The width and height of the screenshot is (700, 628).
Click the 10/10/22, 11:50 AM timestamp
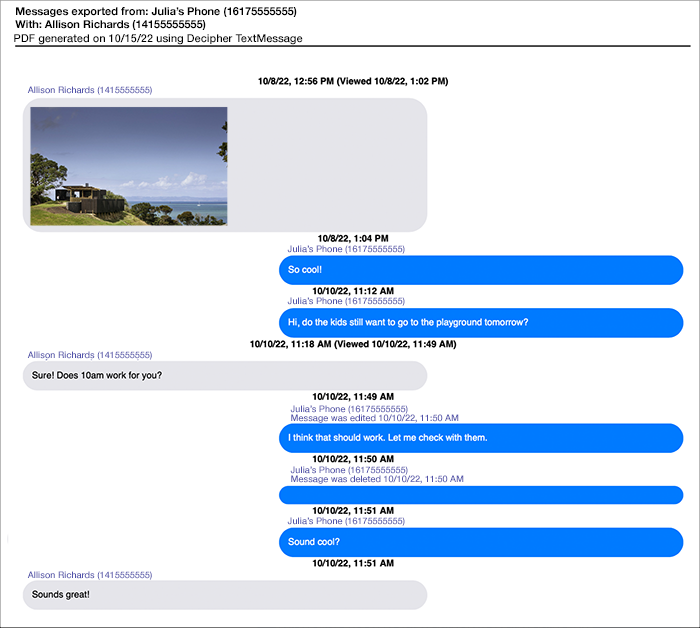pyautogui.click(x=353, y=459)
